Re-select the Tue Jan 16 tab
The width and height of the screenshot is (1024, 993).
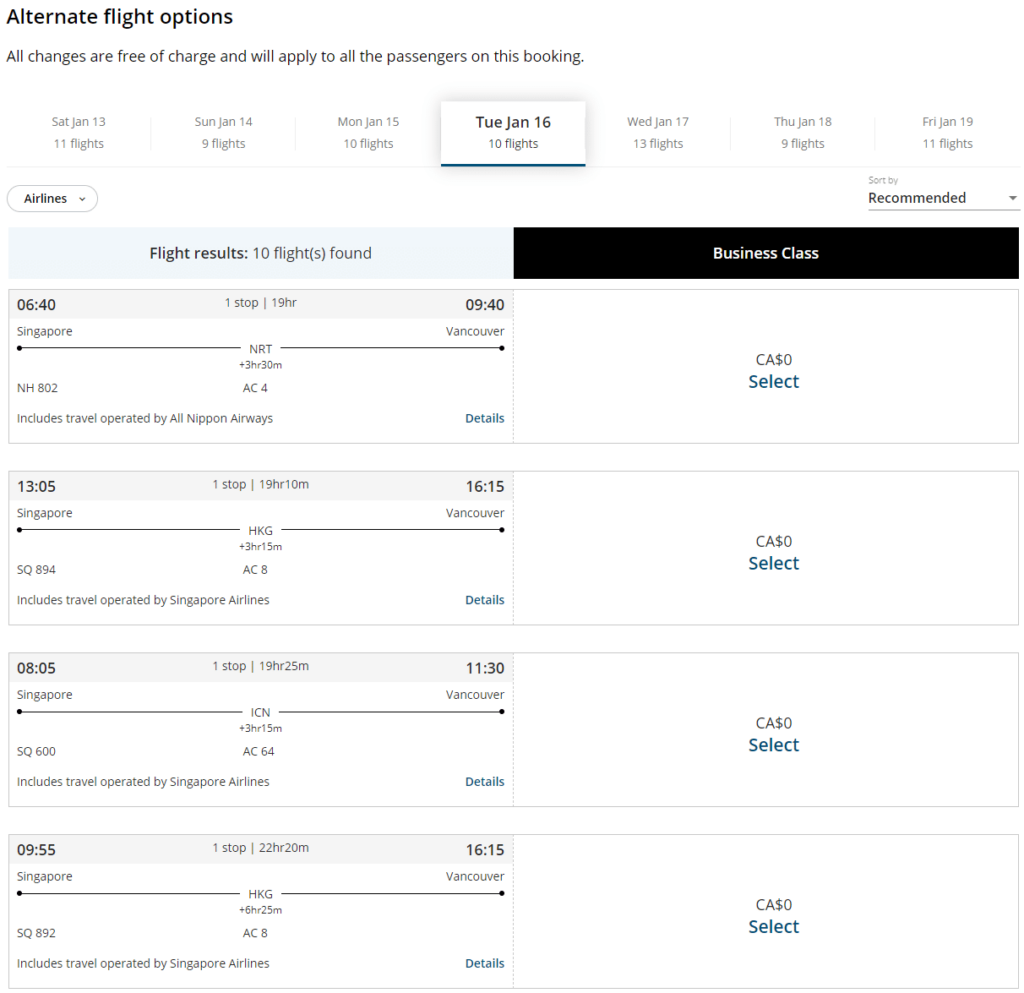click(x=513, y=131)
